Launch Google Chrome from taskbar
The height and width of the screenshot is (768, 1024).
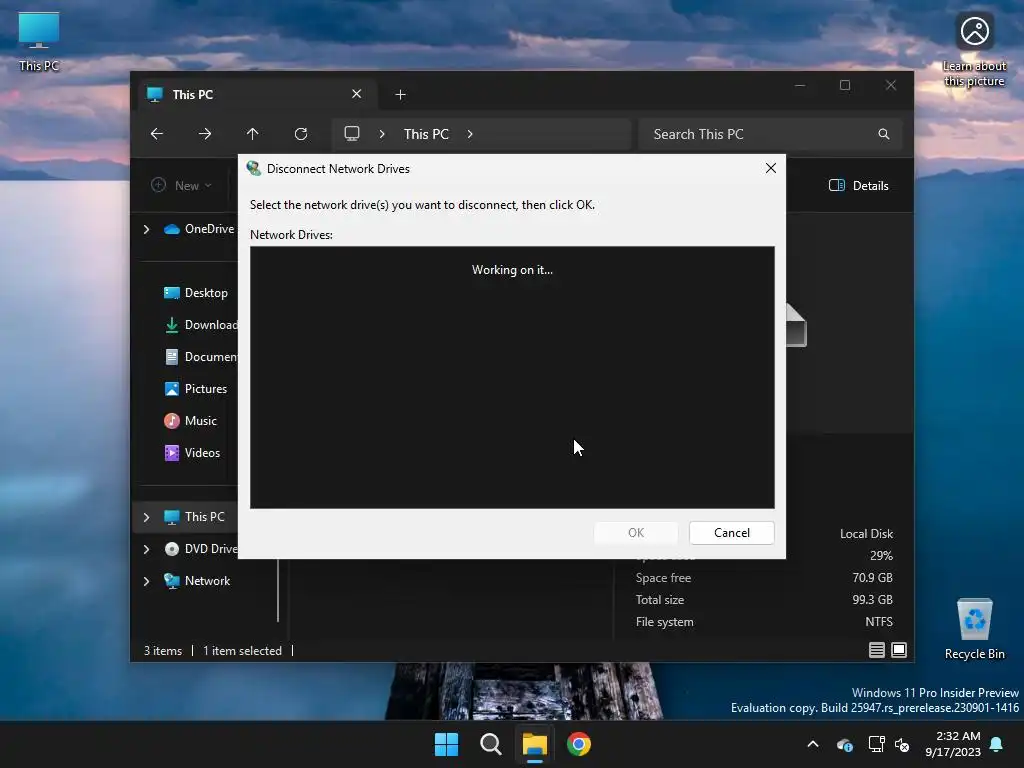coord(579,744)
